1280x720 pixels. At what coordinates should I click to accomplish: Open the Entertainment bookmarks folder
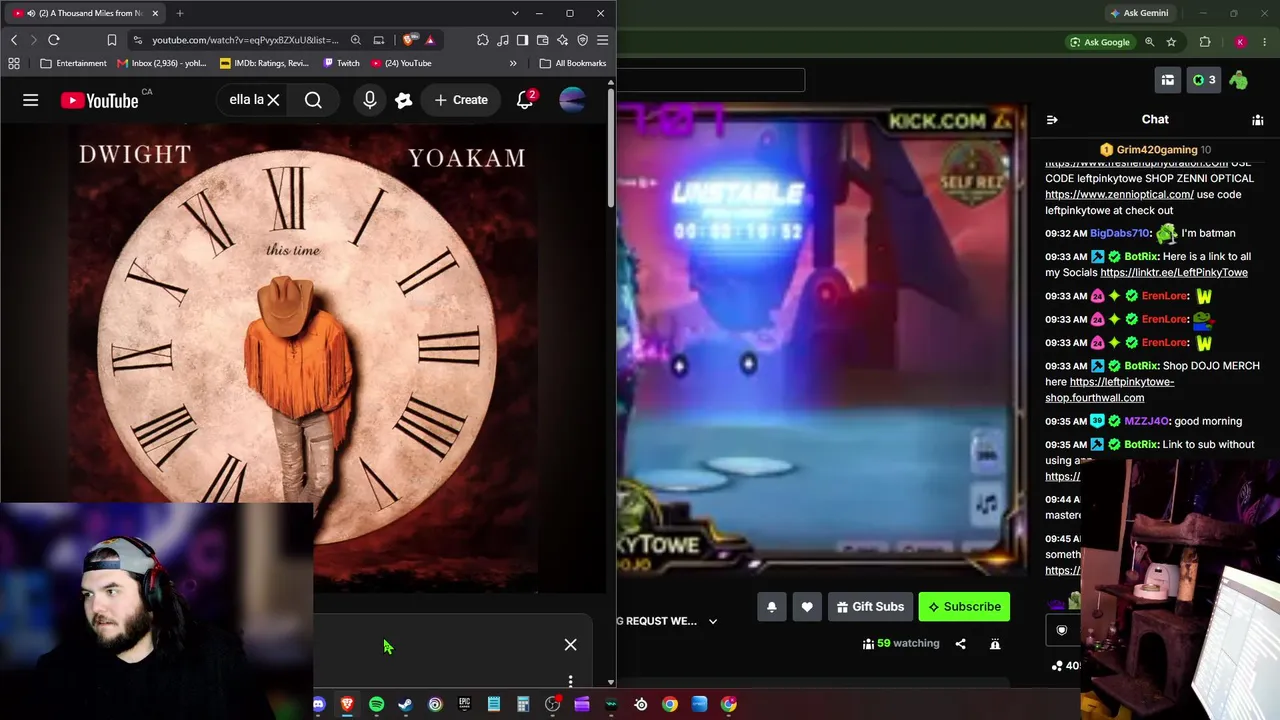73,63
